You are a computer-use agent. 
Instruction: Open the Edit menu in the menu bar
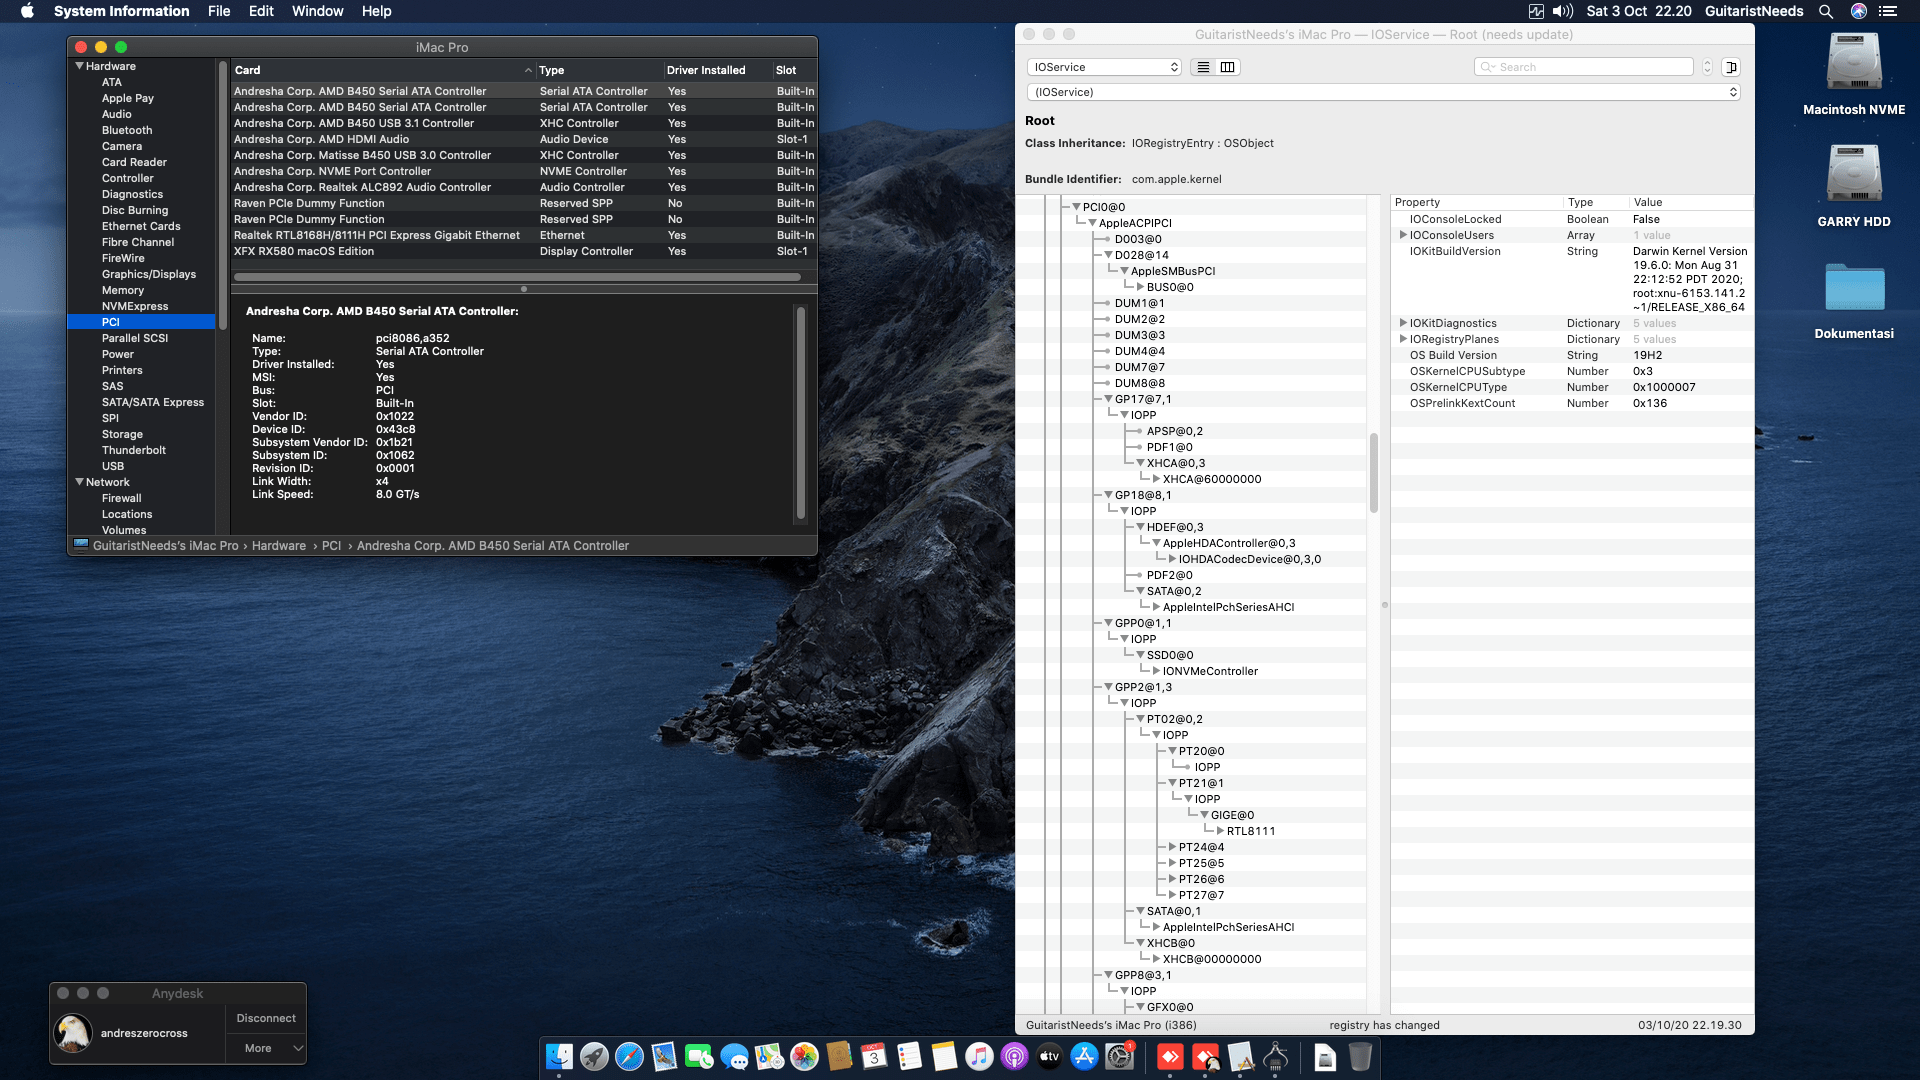tap(261, 11)
